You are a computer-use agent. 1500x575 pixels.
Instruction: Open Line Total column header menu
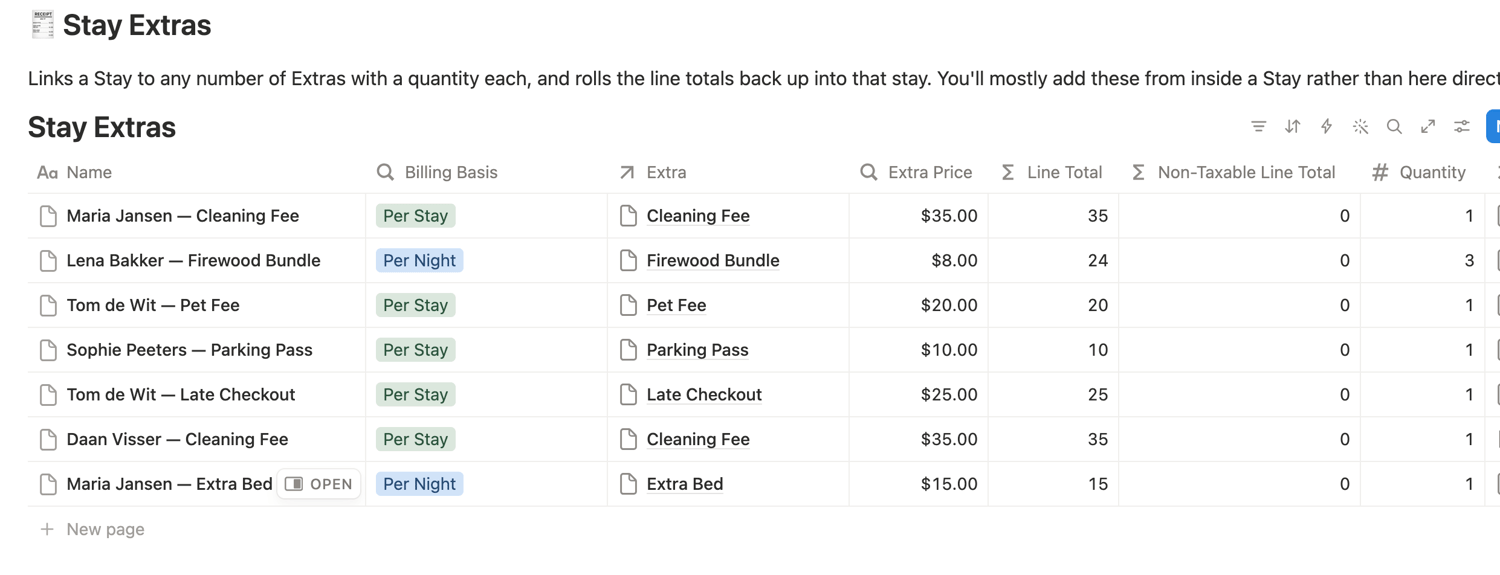(x=1053, y=172)
